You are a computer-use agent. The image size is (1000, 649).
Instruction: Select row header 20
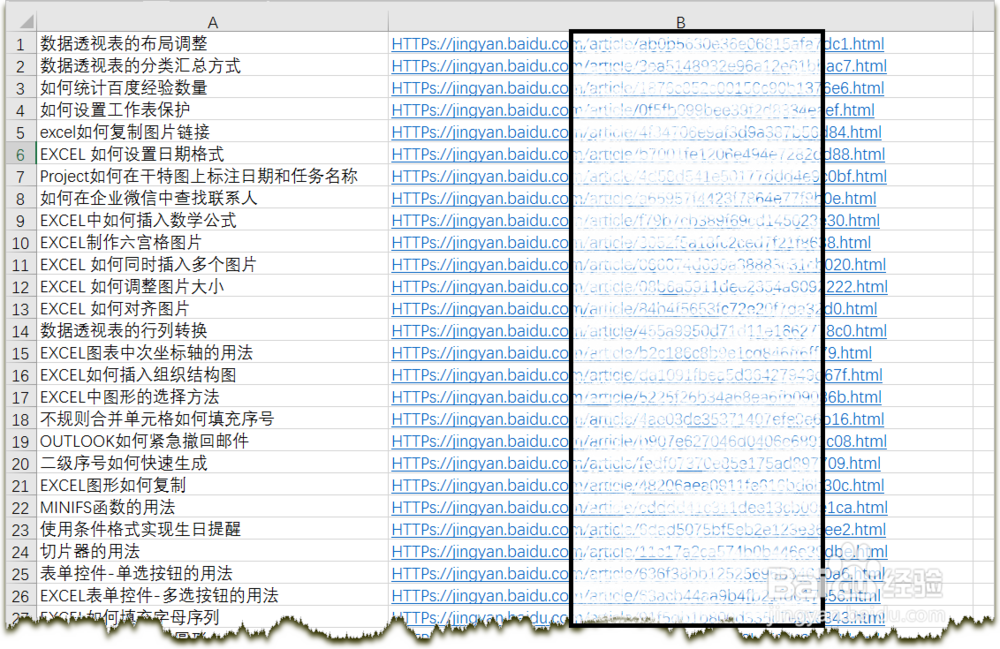(20, 463)
